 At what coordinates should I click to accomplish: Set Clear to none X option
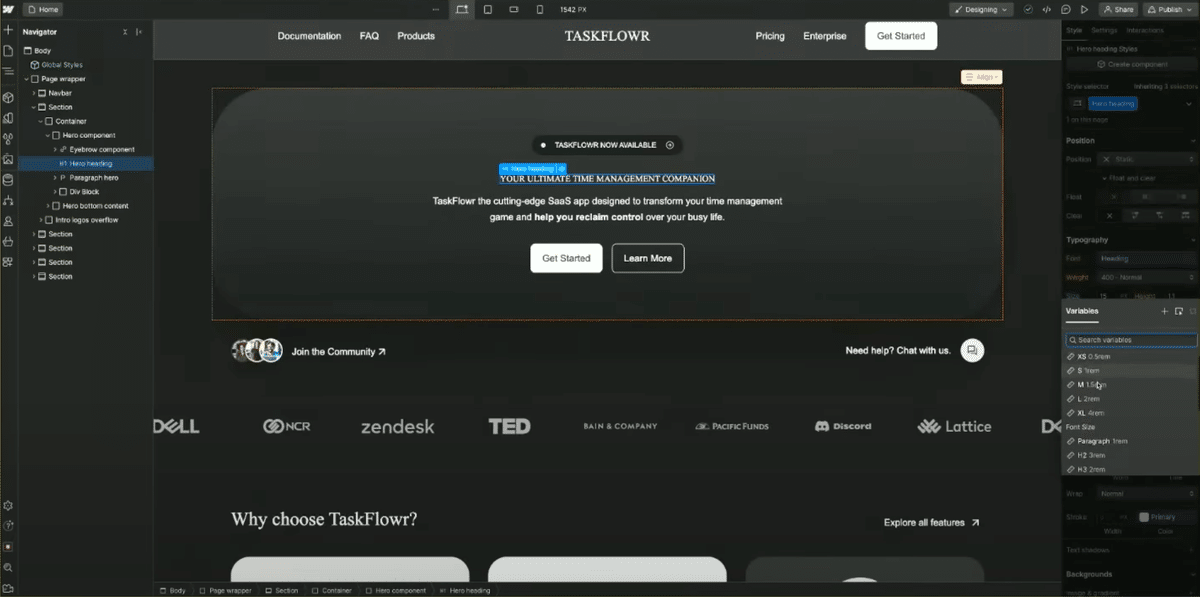tap(1109, 215)
